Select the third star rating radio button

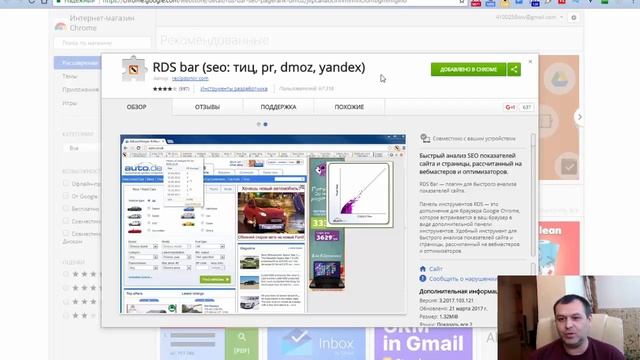click(66, 302)
